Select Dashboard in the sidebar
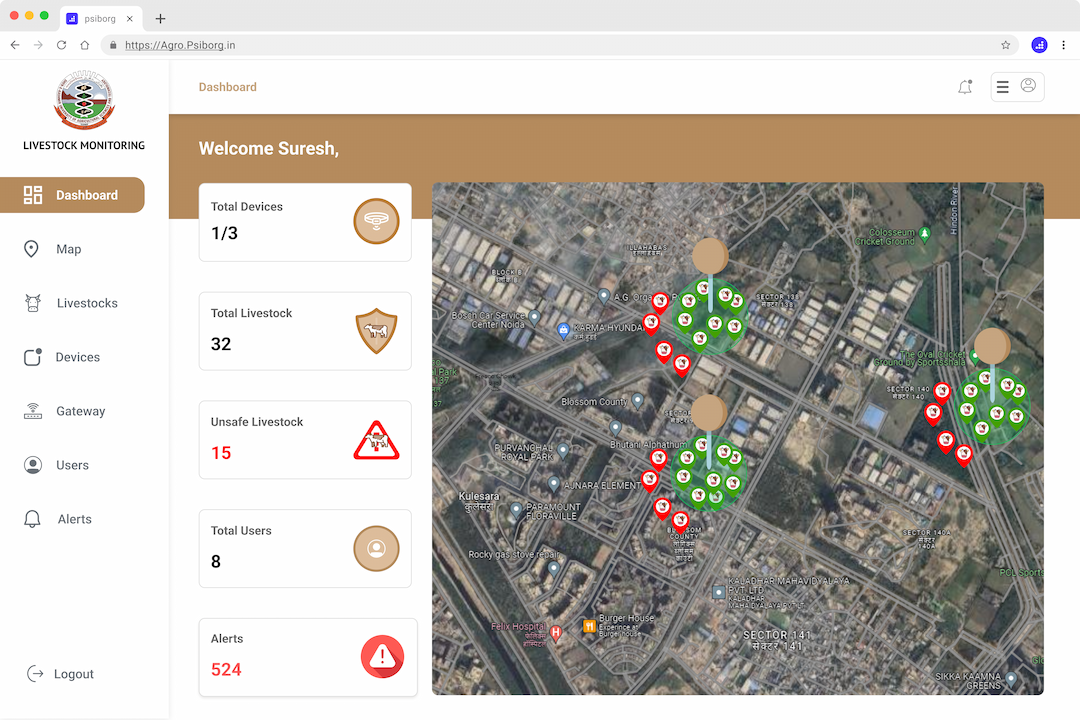 tap(72, 195)
